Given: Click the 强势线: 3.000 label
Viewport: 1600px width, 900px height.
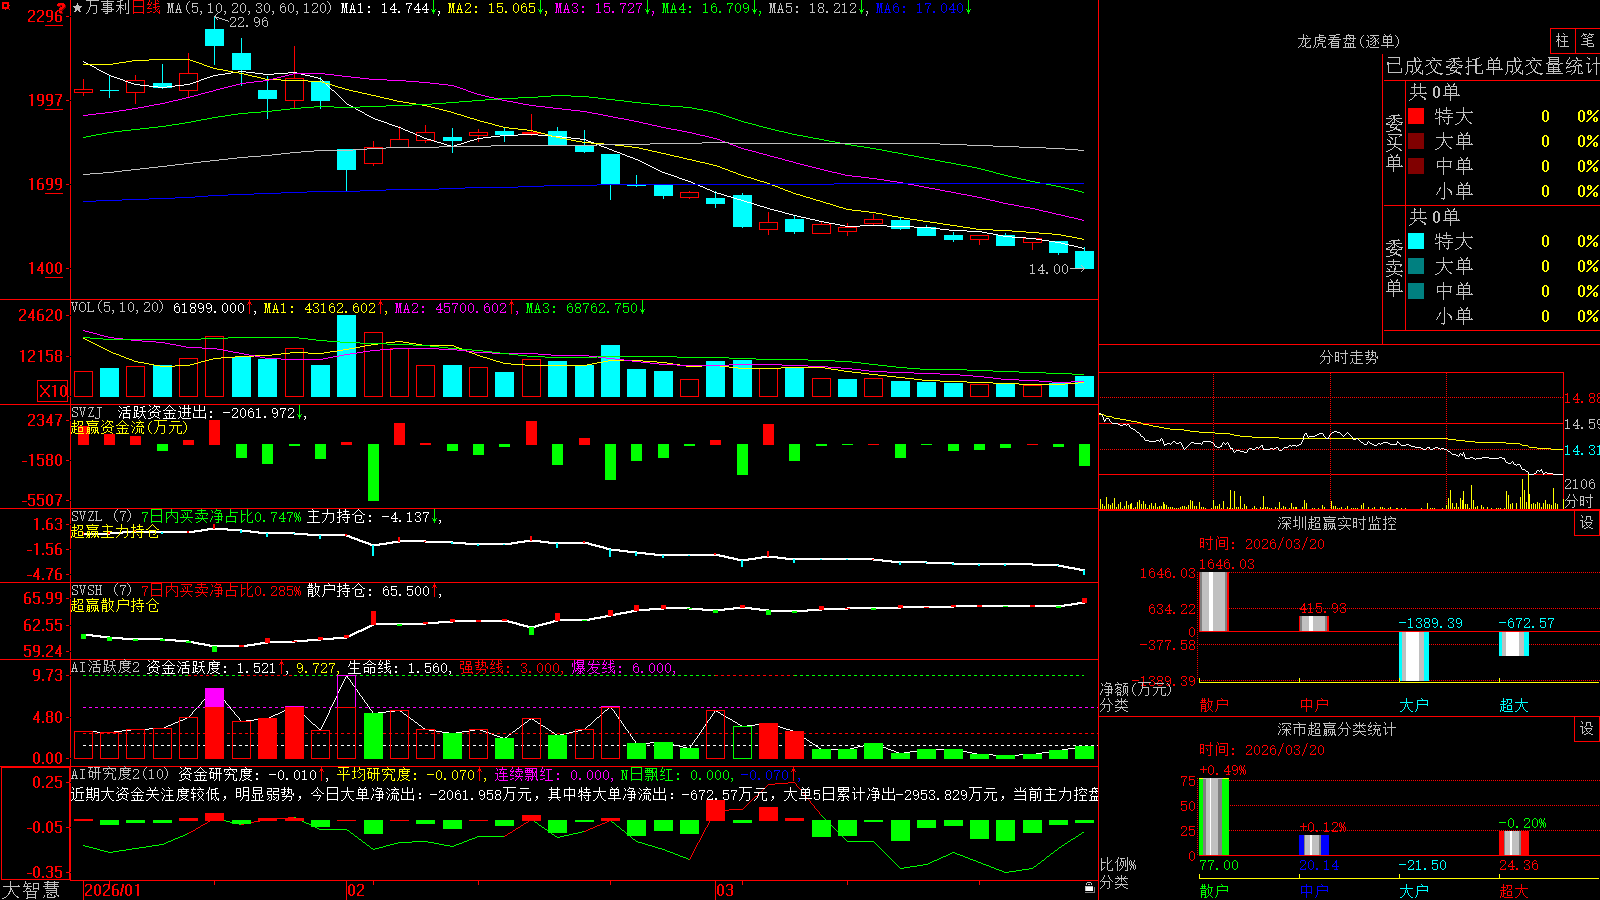Looking at the screenshot, I should click(510, 668).
